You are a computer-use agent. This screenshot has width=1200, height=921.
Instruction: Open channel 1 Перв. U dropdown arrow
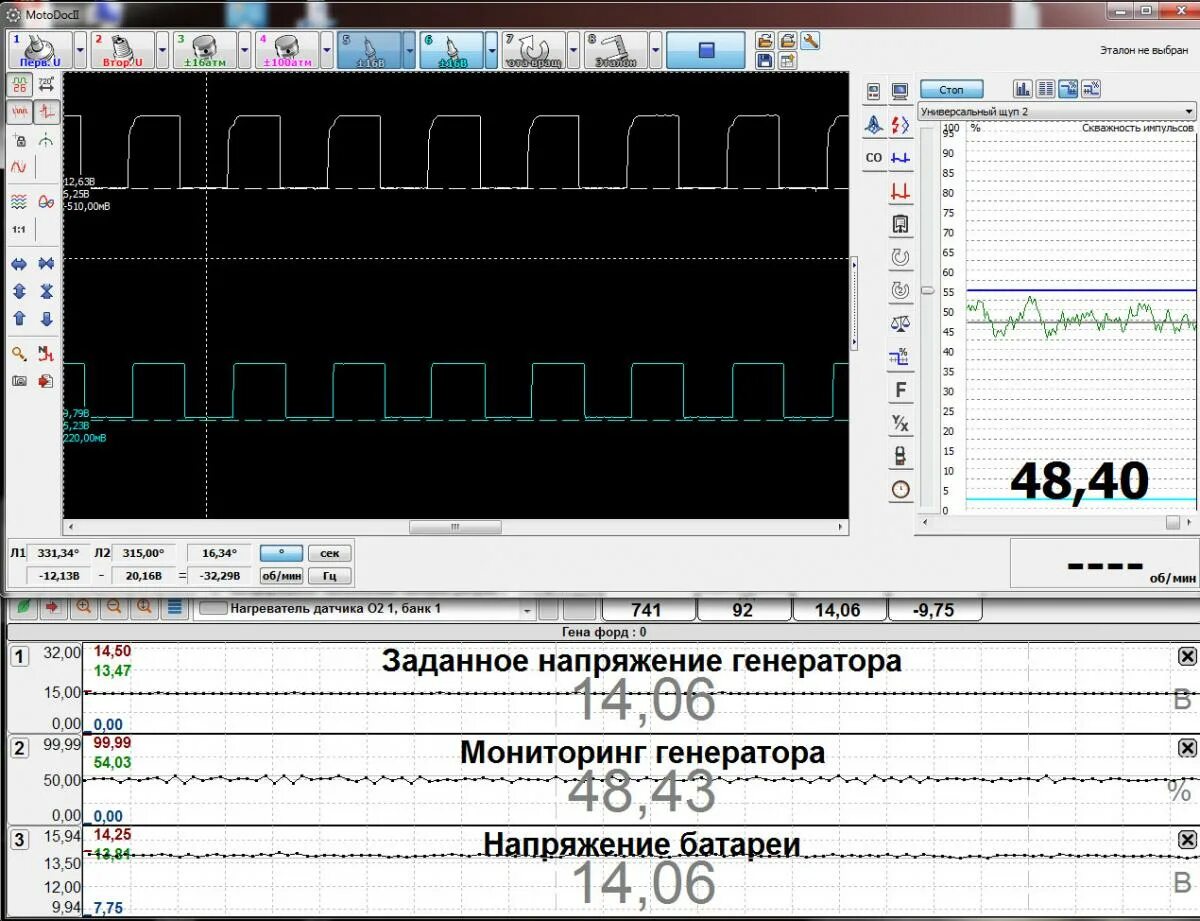coord(80,49)
